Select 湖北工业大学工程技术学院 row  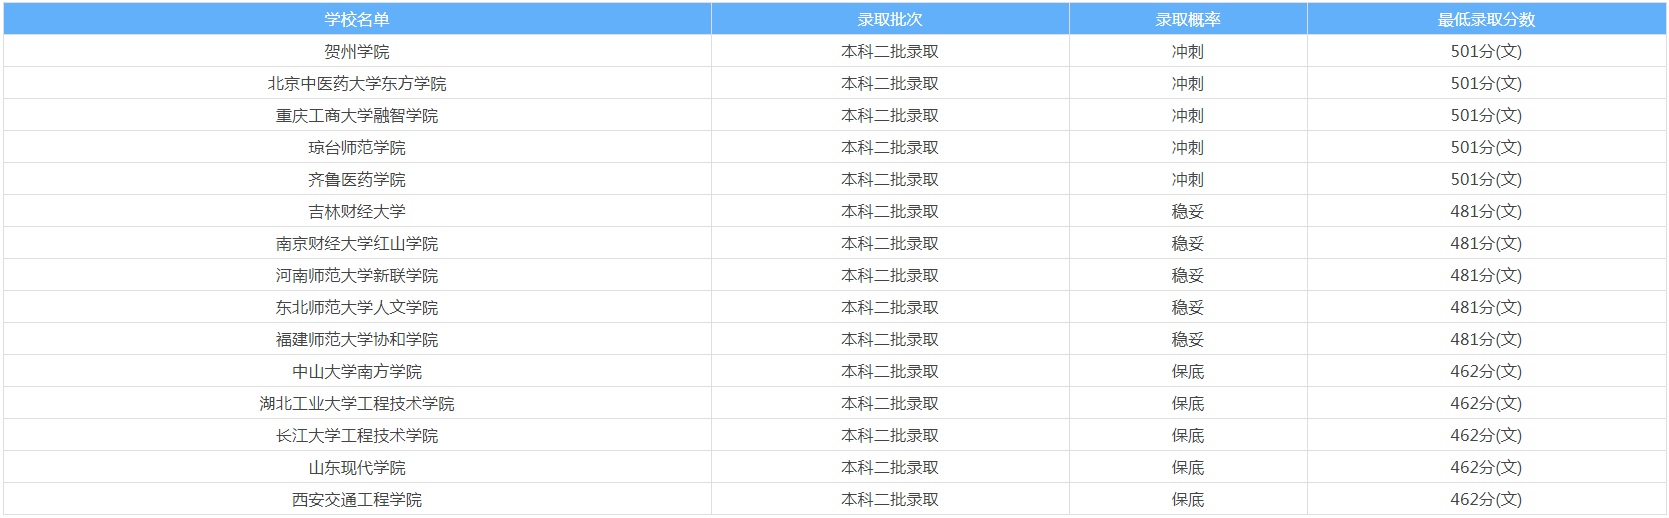point(357,403)
